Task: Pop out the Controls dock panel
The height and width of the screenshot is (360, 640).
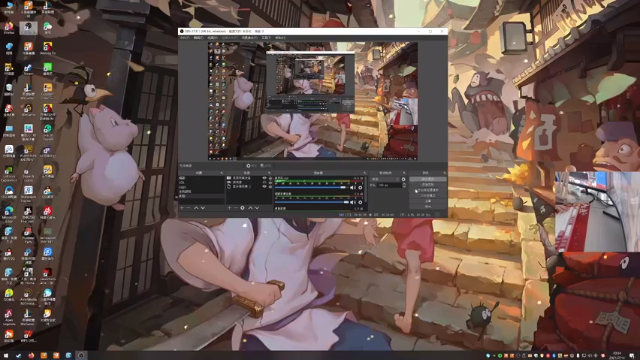Action: point(444,173)
